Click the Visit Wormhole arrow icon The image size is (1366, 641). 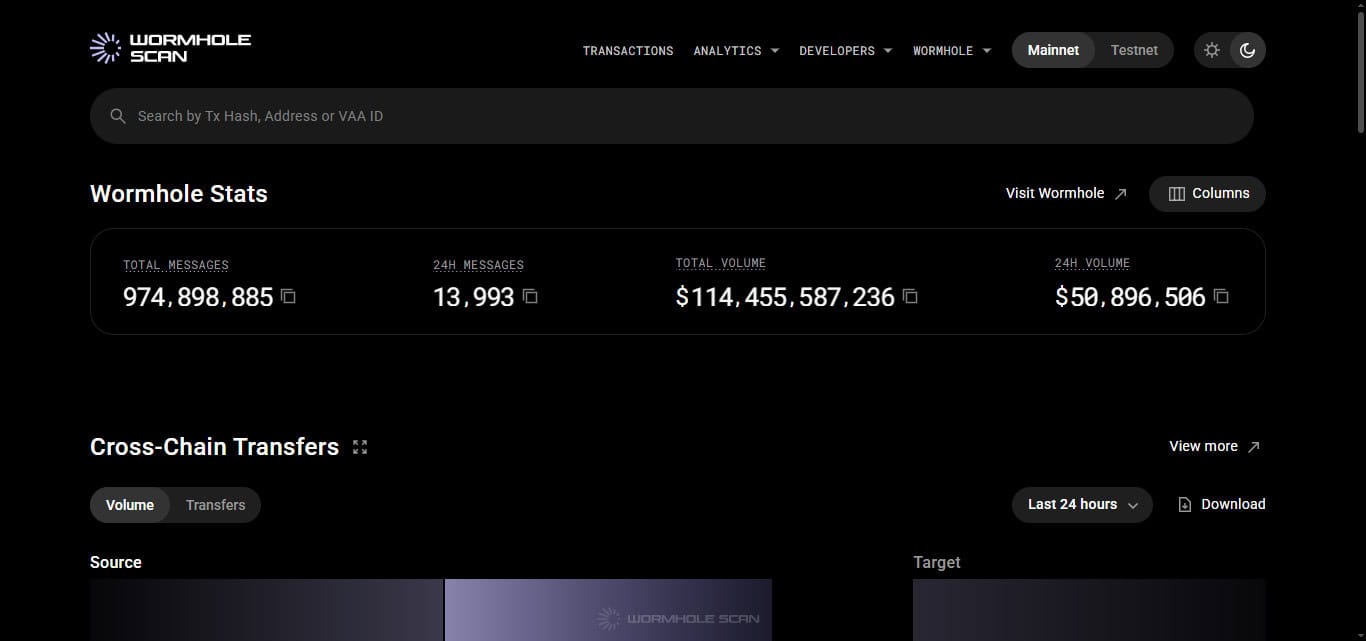1120,194
